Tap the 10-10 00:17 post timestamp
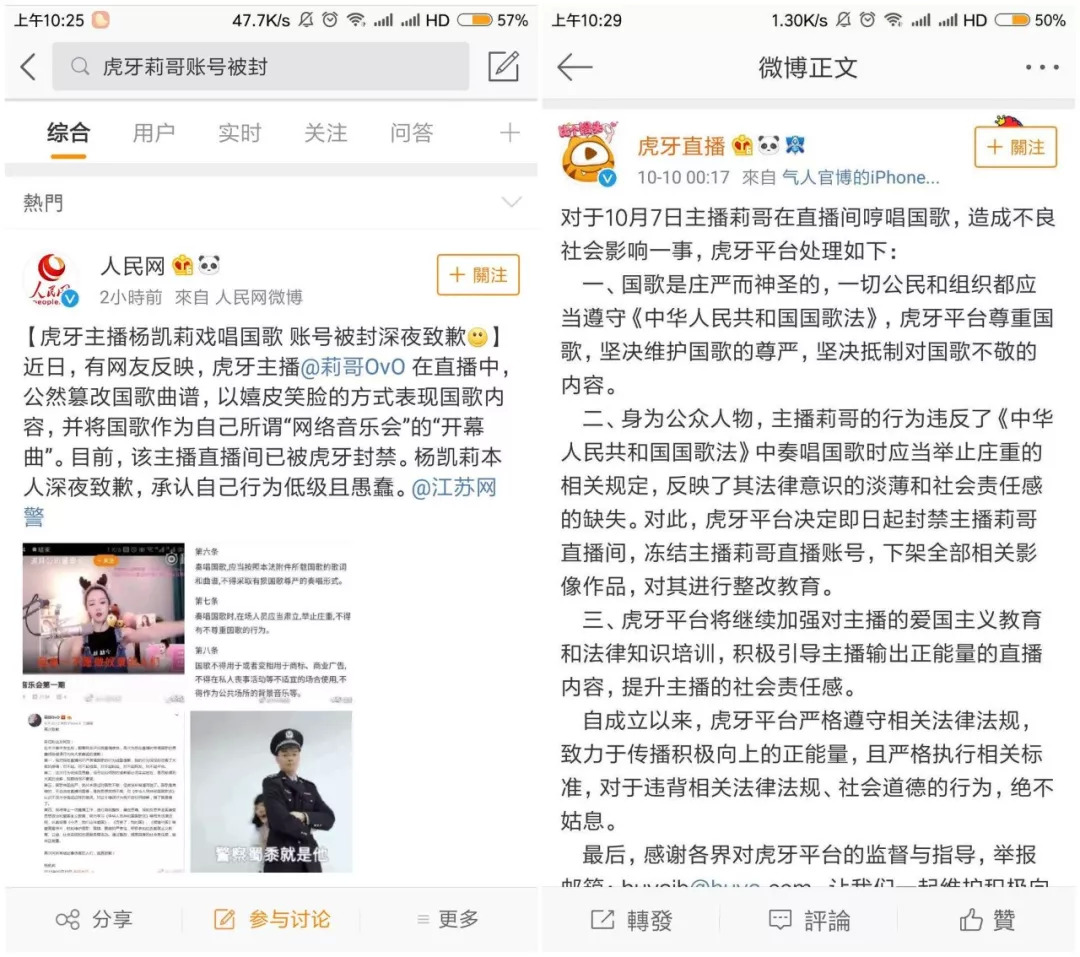The width and height of the screenshot is (1080, 957). [683, 178]
